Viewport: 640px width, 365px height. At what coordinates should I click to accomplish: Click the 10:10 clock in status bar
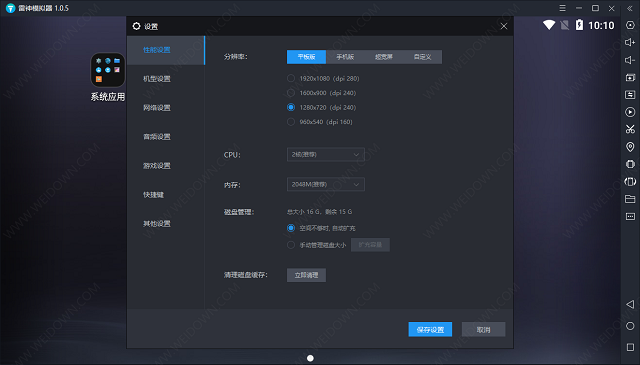coord(601,25)
